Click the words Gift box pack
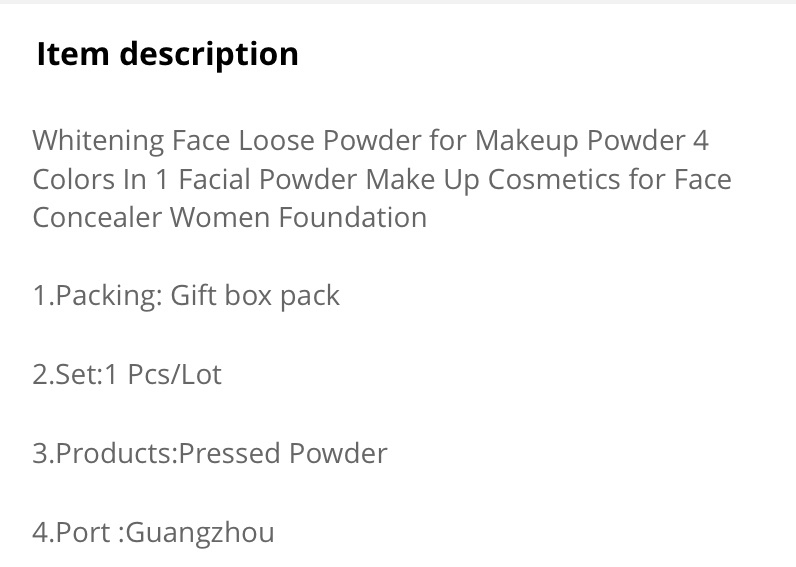 tap(255, 296)
